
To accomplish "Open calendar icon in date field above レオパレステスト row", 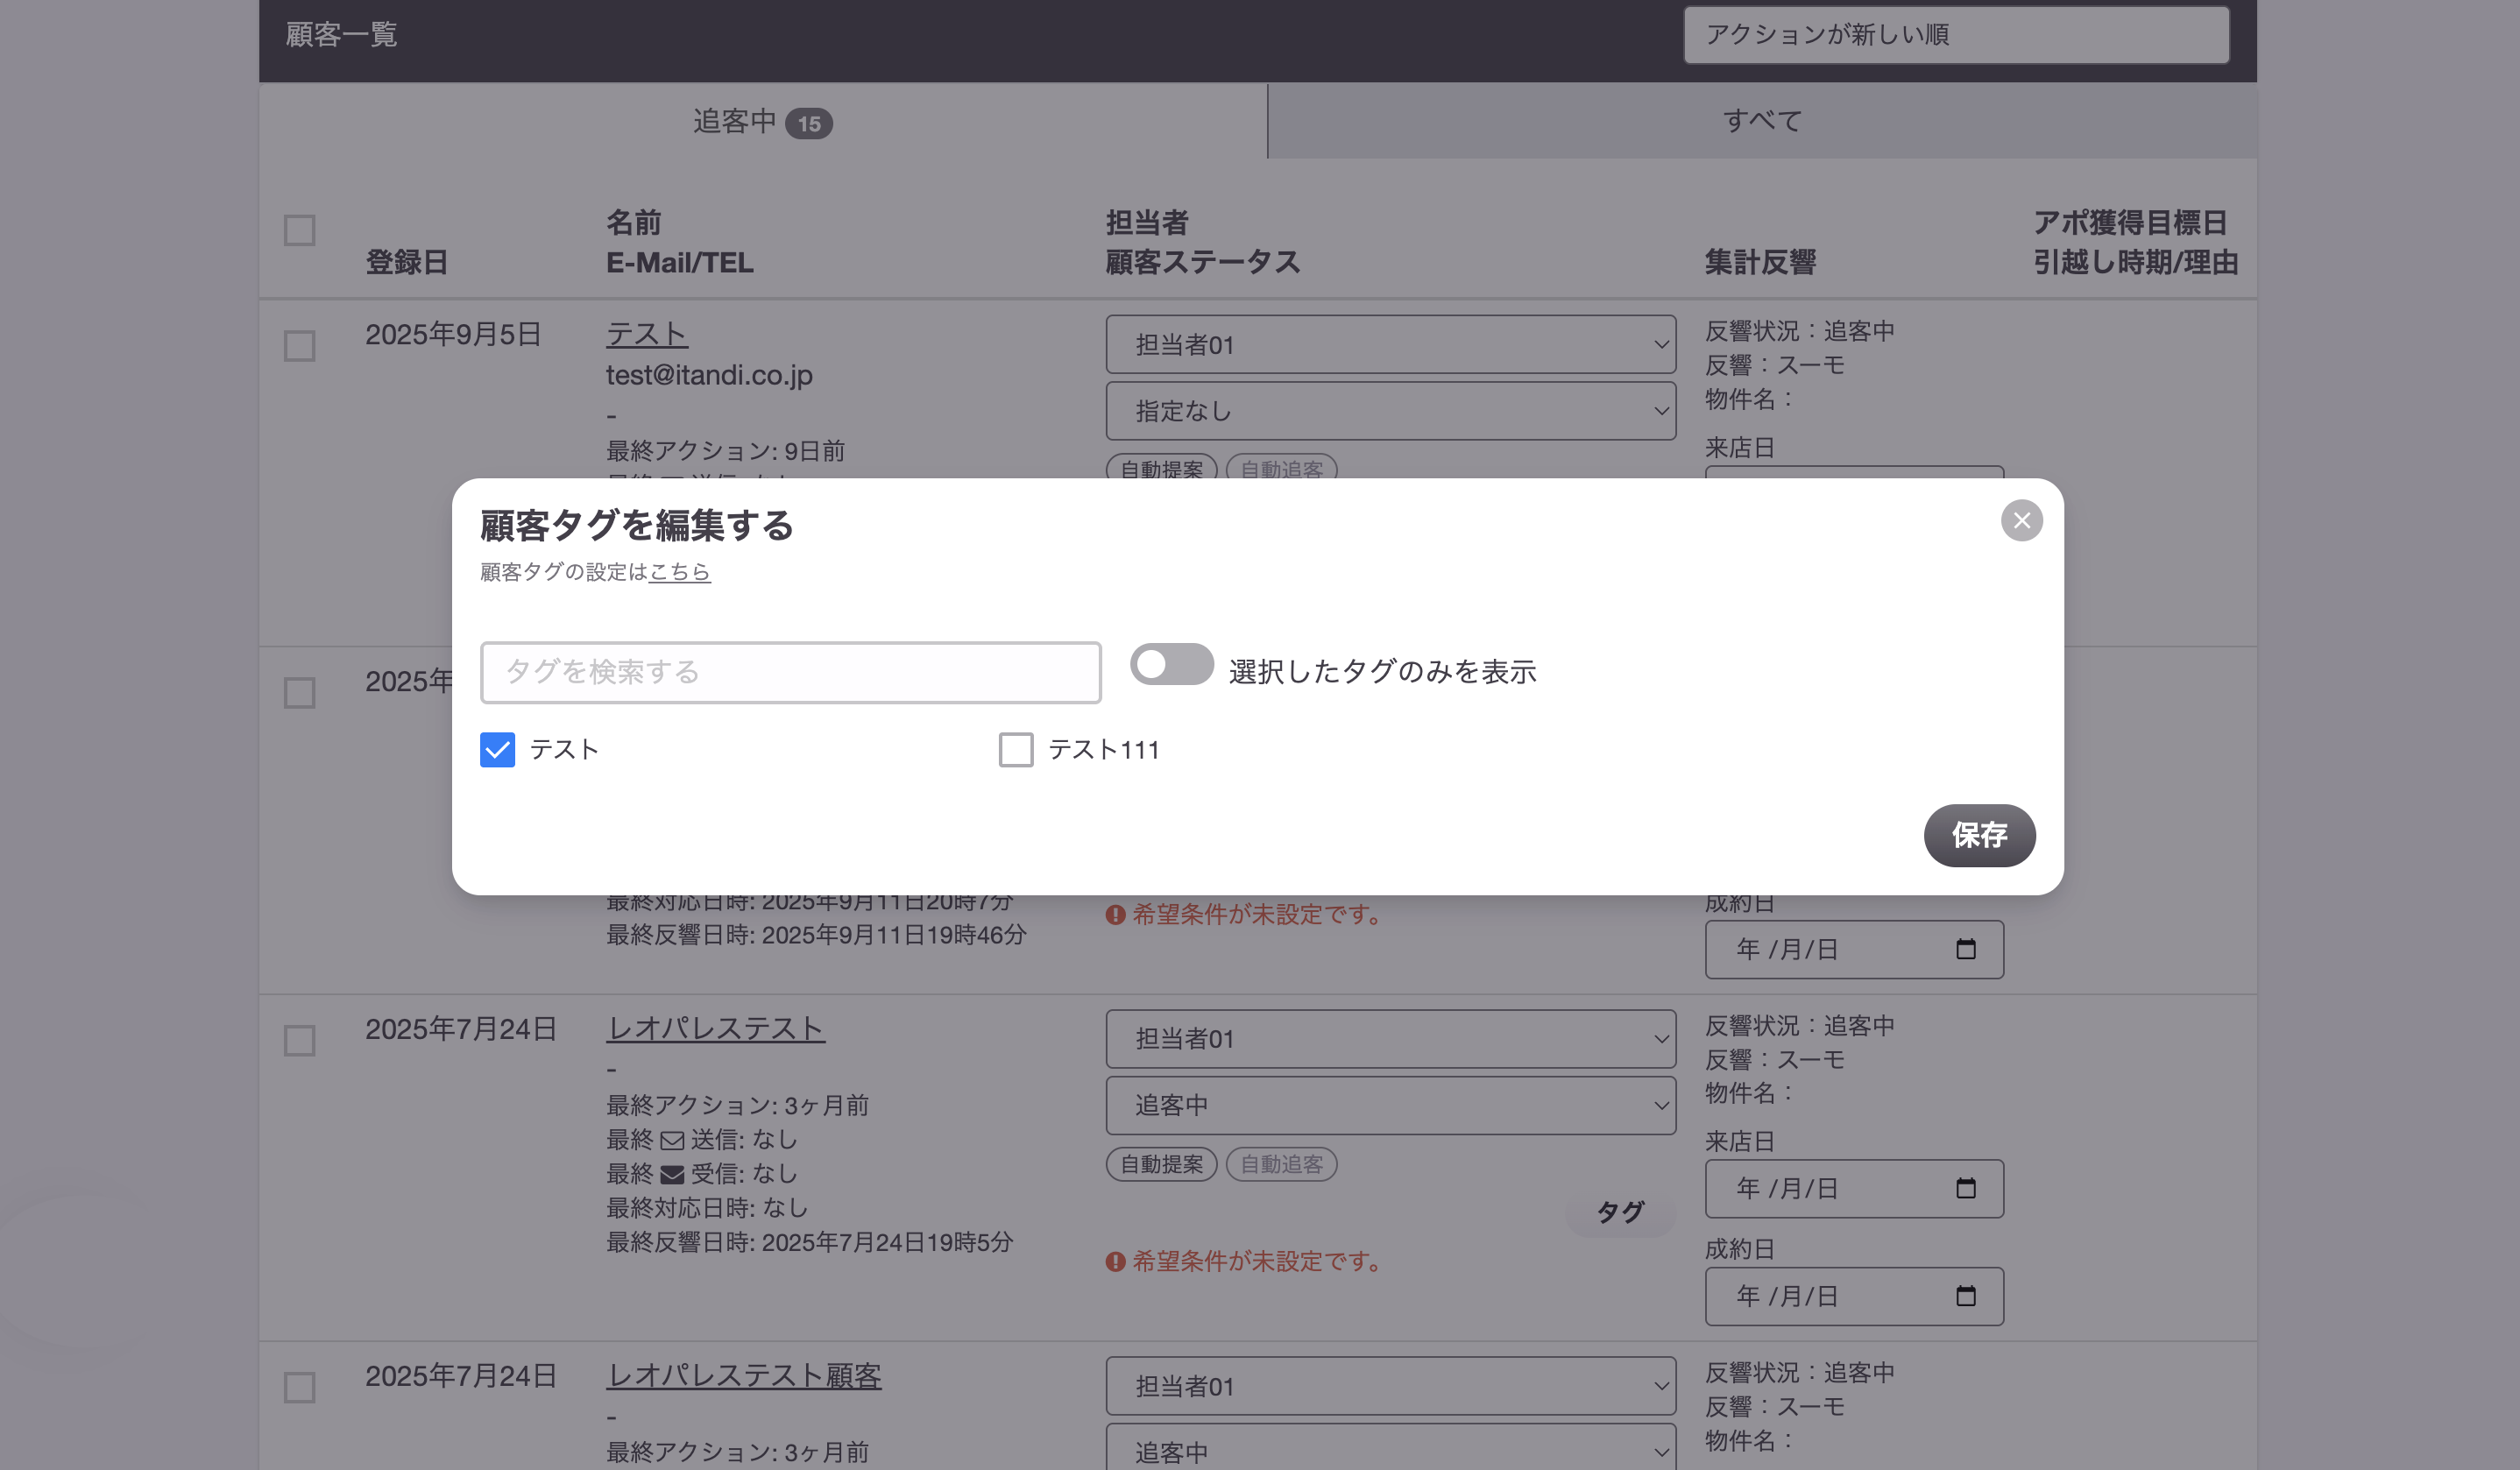I will 1965,949.
